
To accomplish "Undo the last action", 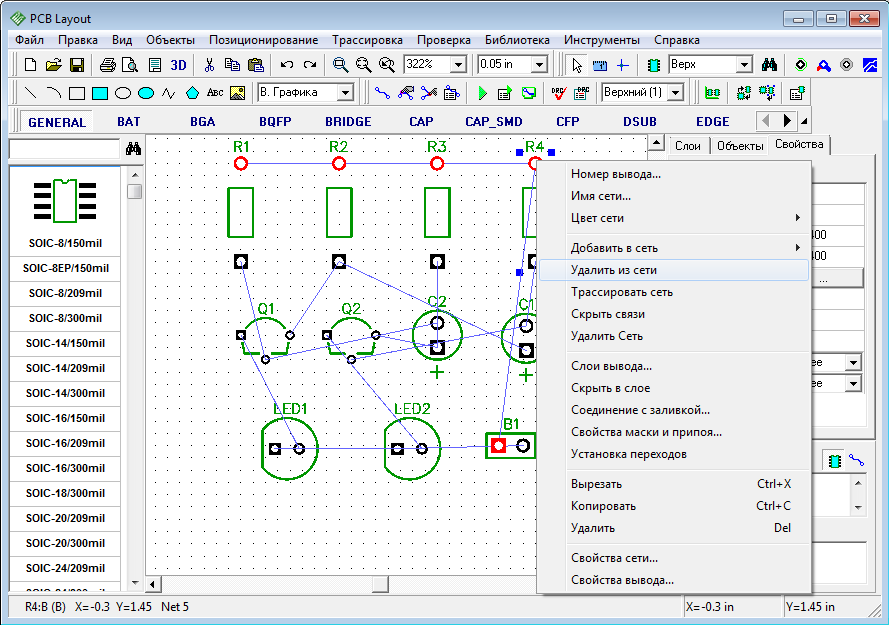I will pos(287,65).
